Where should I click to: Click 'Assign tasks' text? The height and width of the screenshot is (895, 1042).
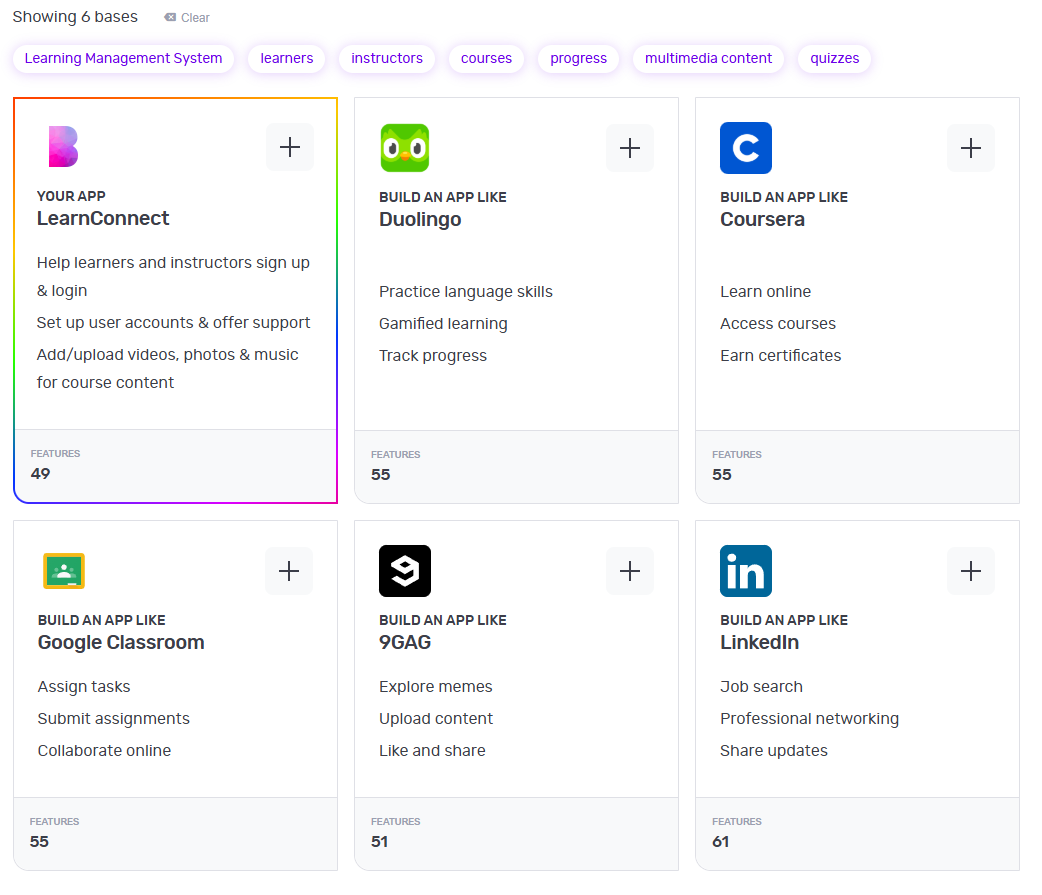[84, 686]
